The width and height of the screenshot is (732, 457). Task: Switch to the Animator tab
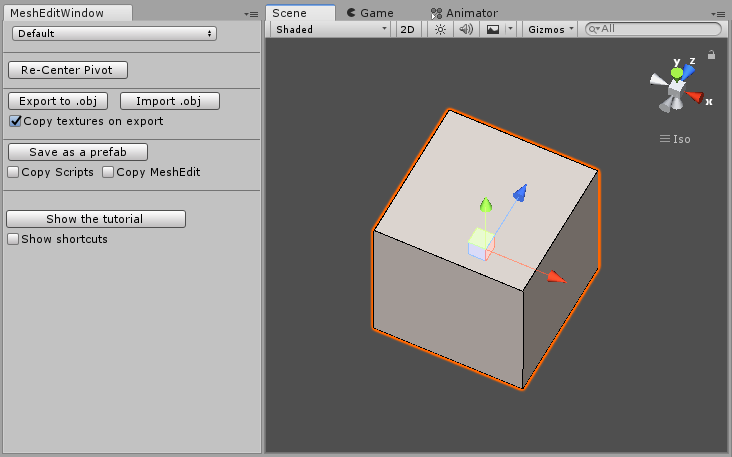pos(464,13)
